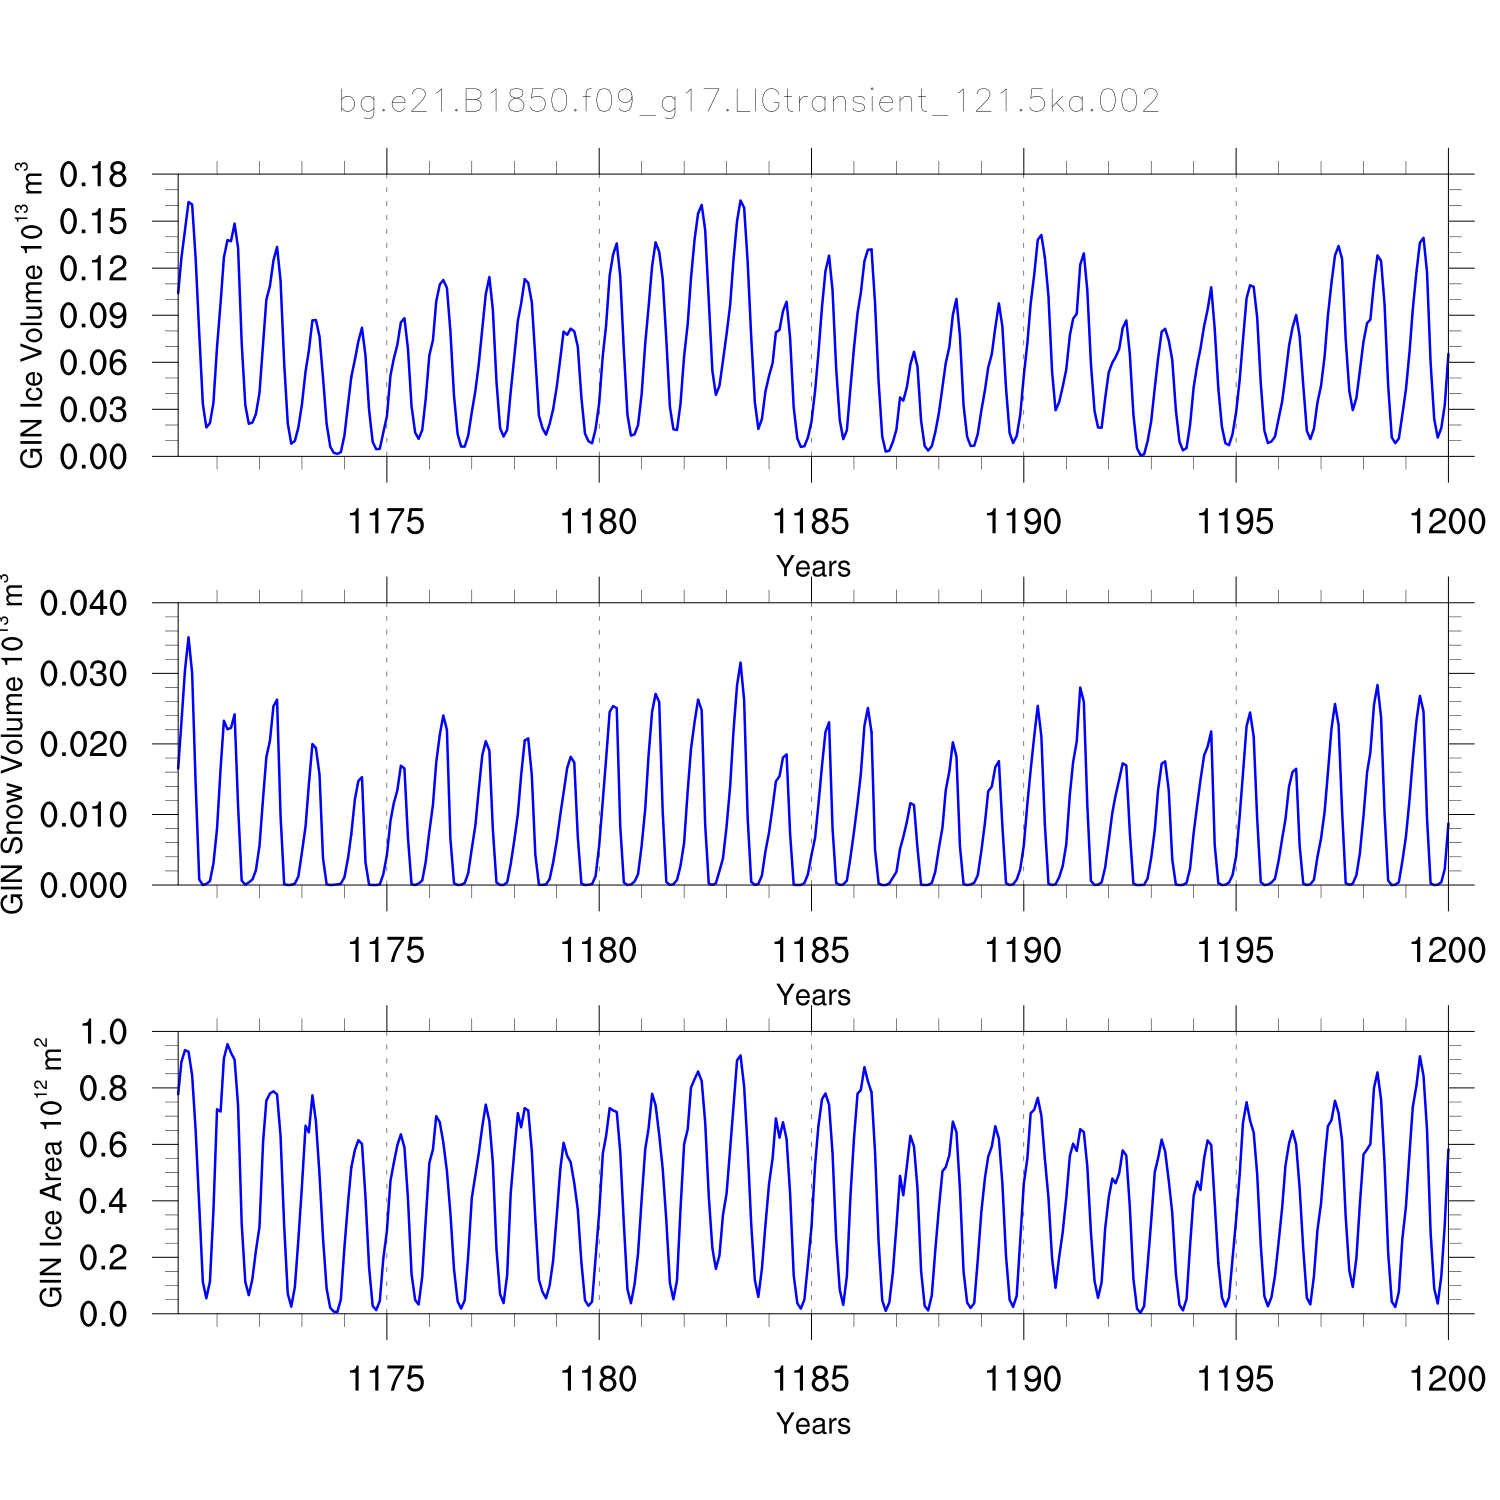Click the Years label under the top plot
This screenshot has width=1500, height=1500.
[x=813, y=566]
